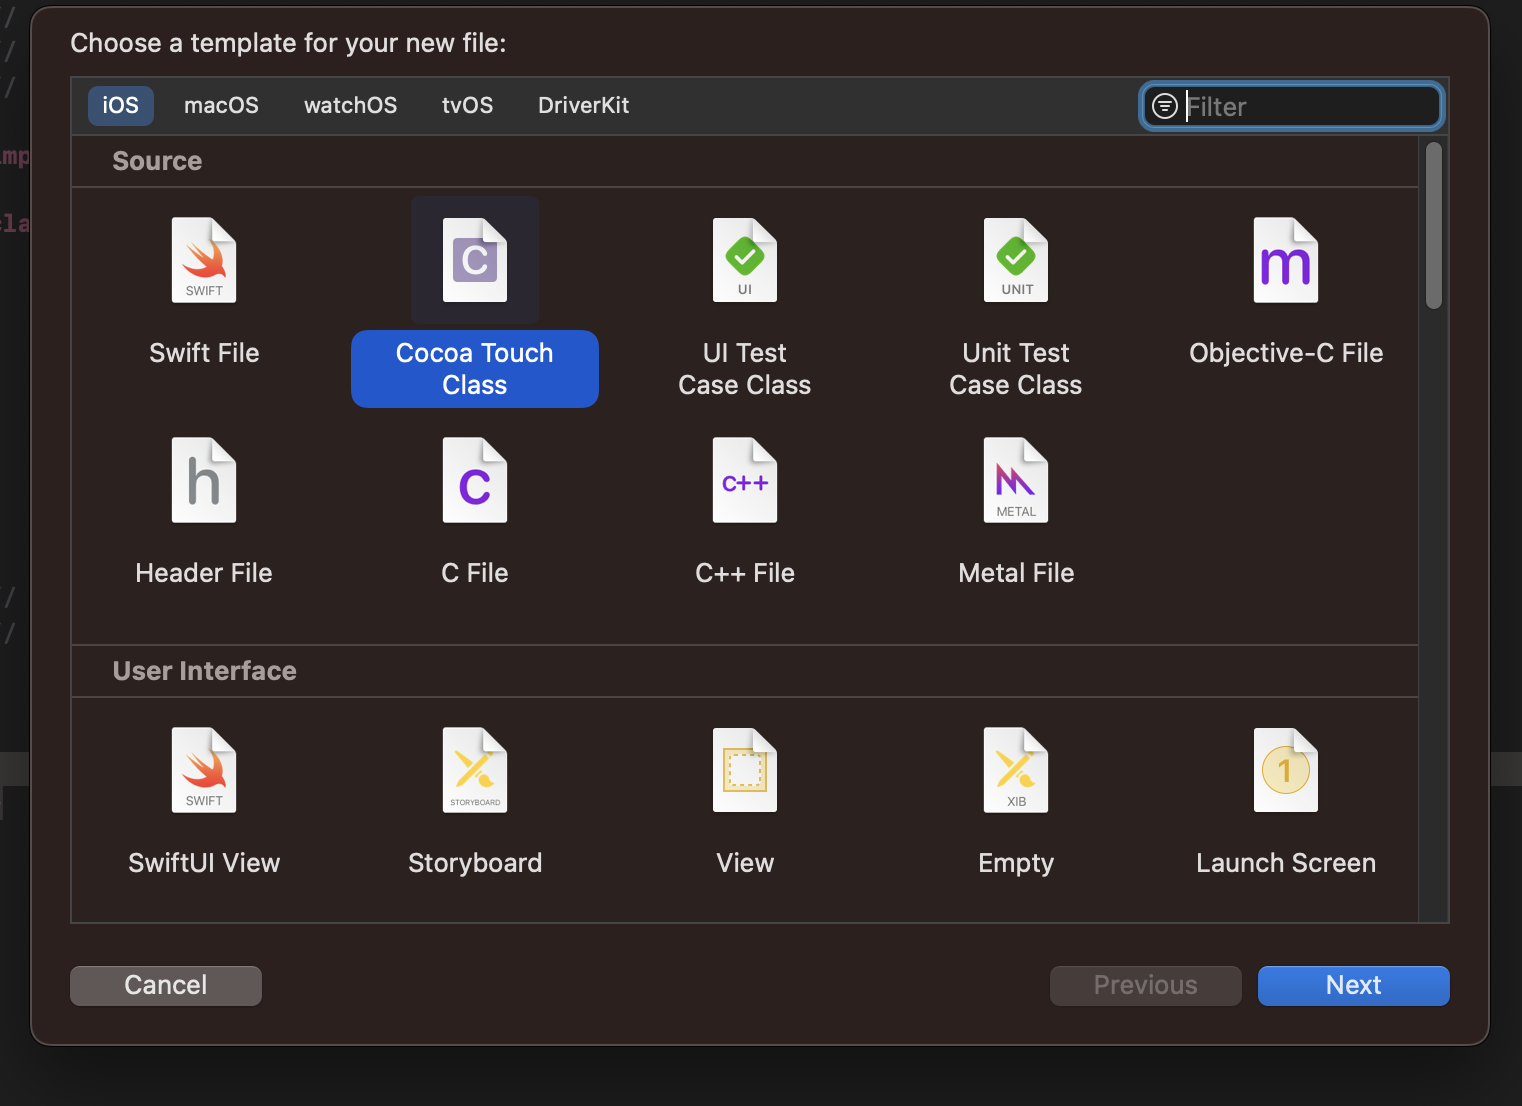Pick the C File template icon
This screenshot has height=1106, width=1522.
pos(475,480)
